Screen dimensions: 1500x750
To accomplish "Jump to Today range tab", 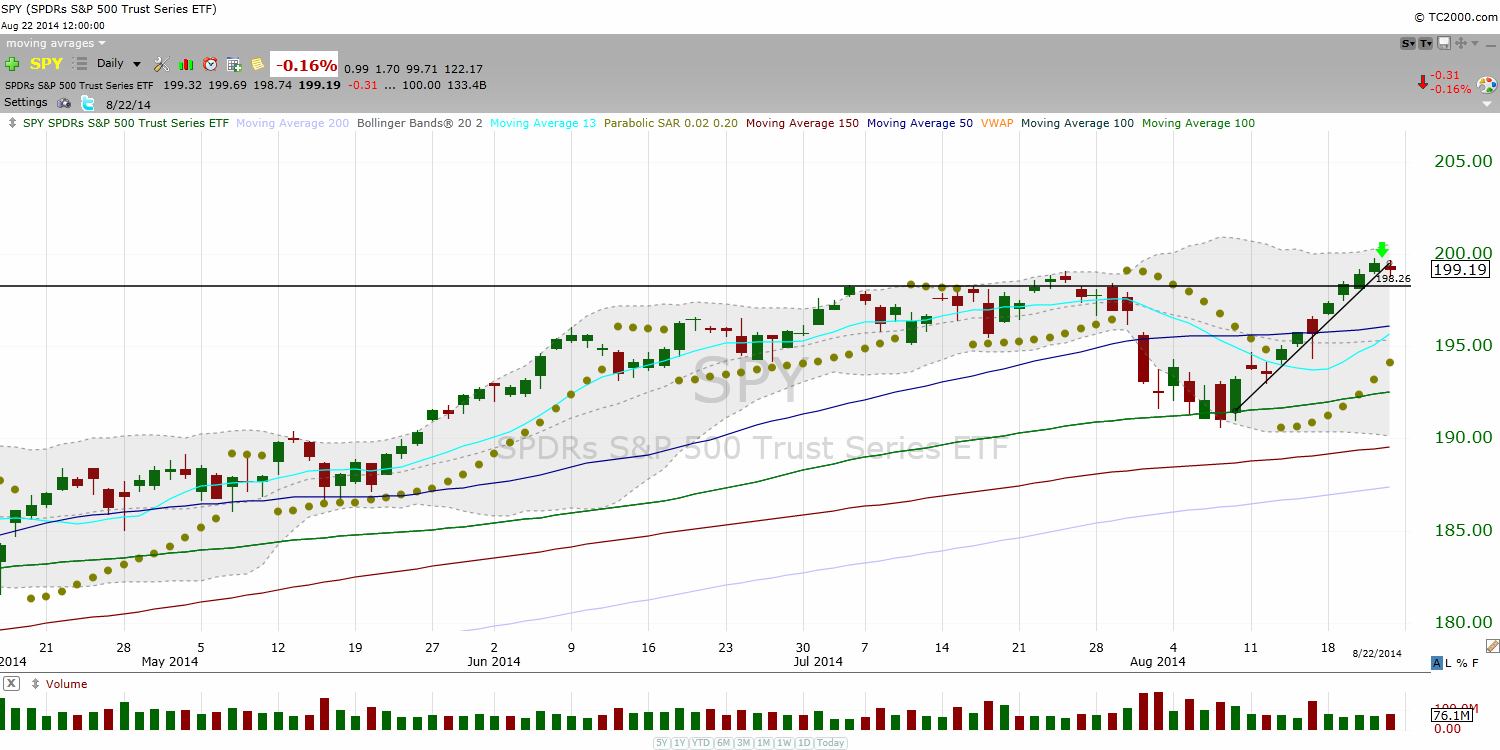I will tap(830, 743).
